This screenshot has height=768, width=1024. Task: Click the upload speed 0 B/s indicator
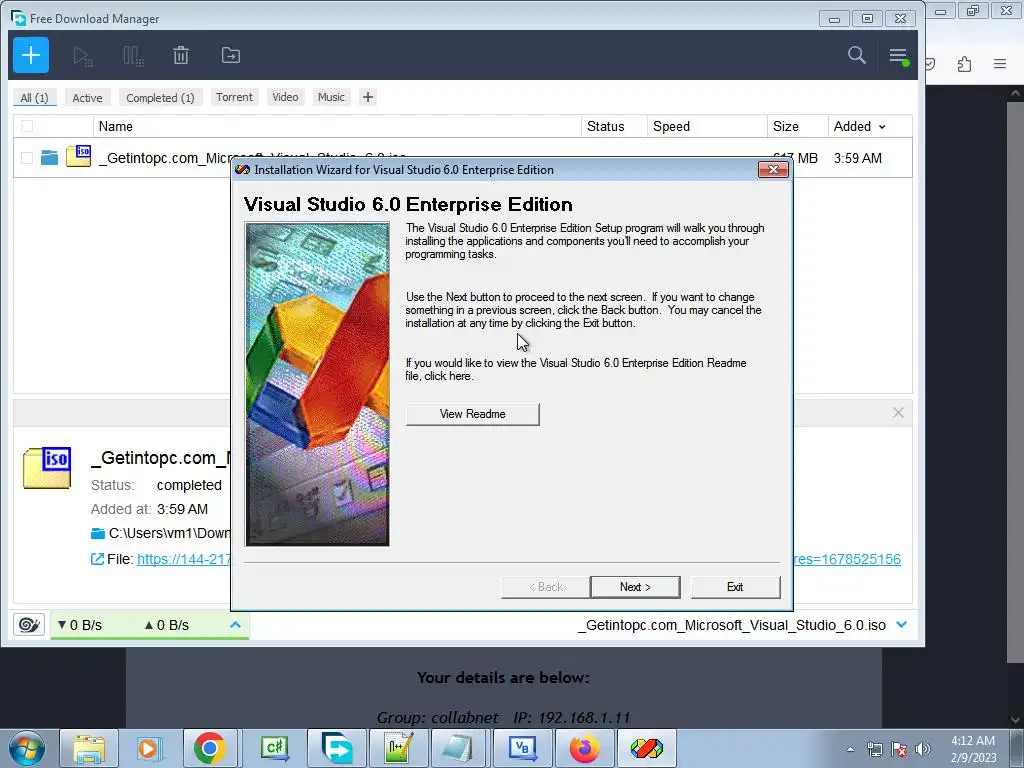(x=167, y=625)
